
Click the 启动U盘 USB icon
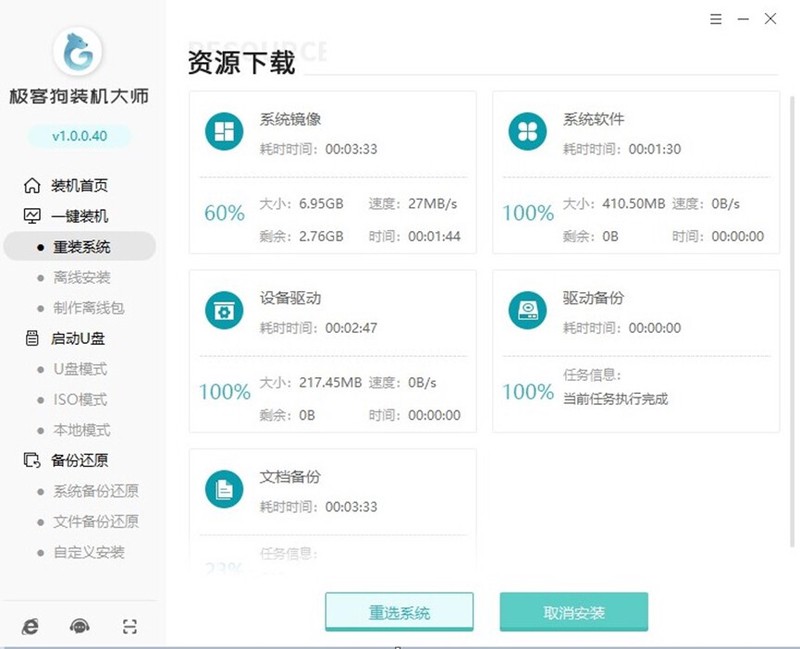click(32, 338)
